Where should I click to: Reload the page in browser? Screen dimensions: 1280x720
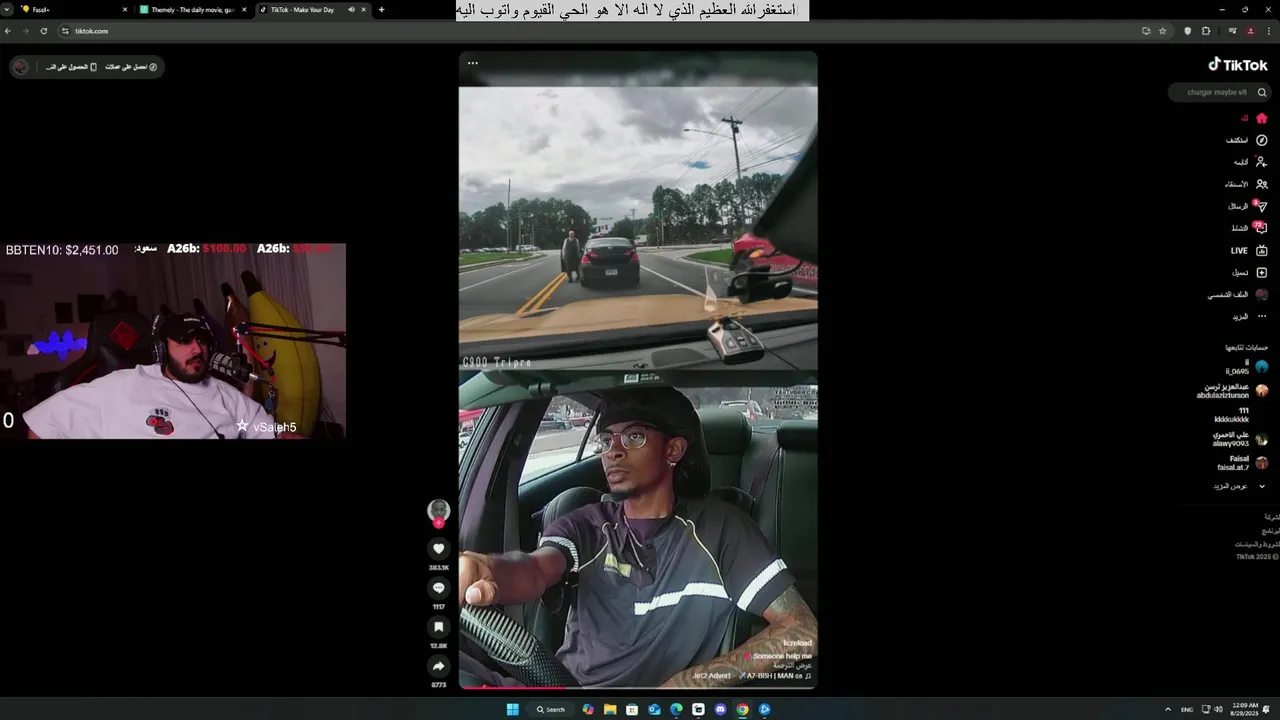coord(43,31)
